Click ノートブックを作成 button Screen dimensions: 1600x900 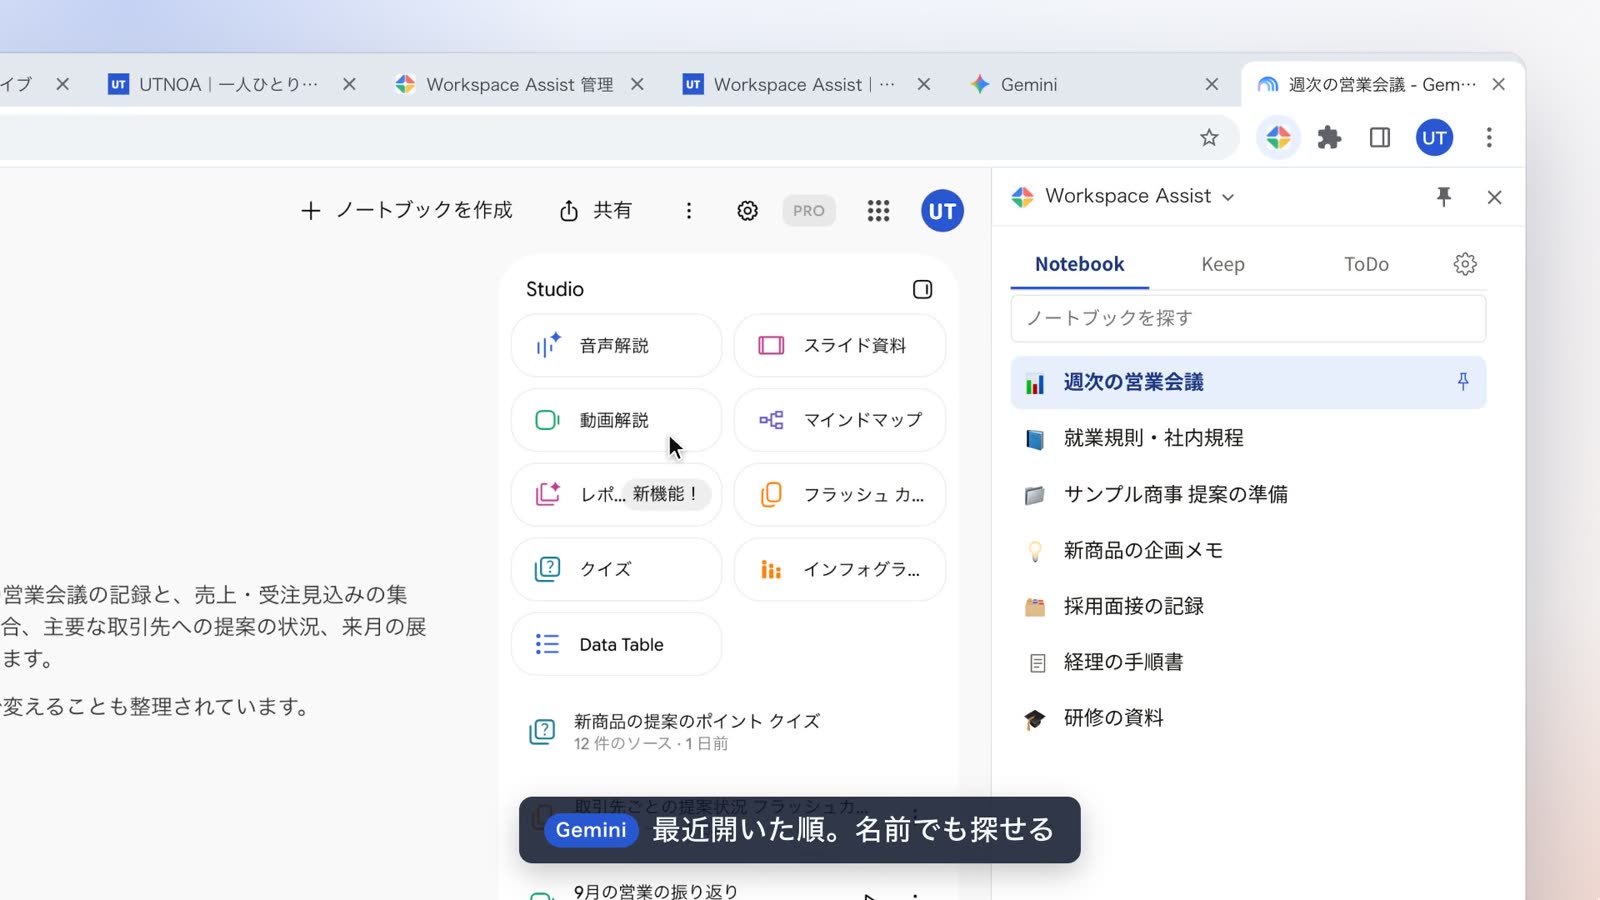(406, 211)
